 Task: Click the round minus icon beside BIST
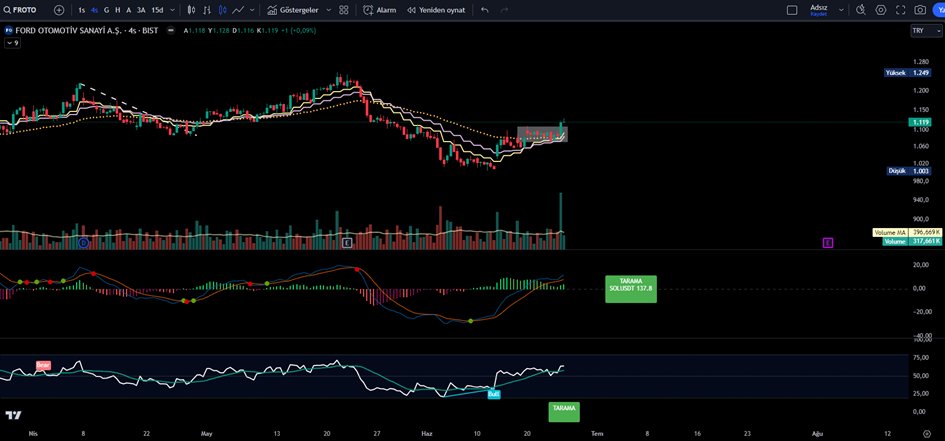171,30
